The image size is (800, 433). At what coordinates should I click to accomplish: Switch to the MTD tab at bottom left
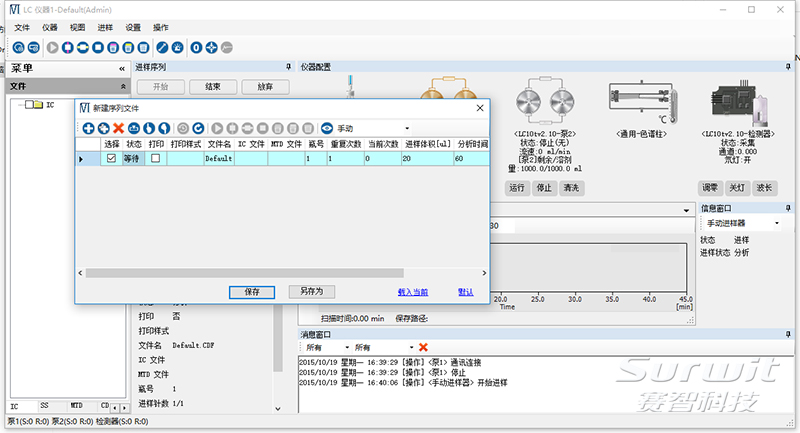[x=76, y=406]
